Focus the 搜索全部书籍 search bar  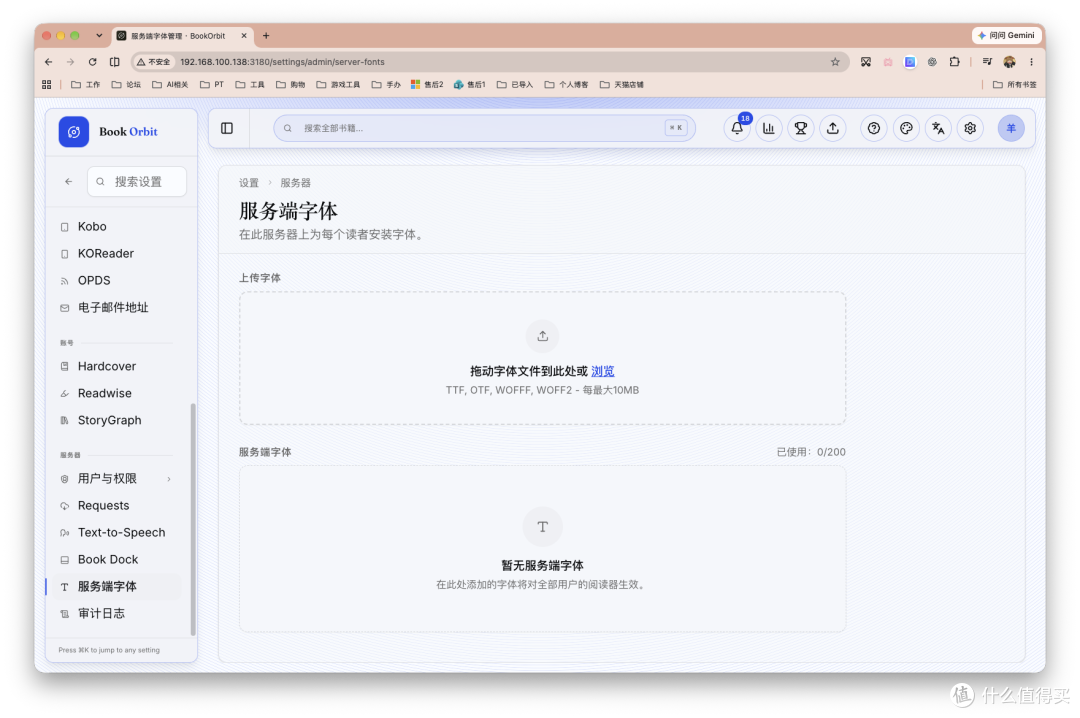pyautogui.click(x=484, y=128)
